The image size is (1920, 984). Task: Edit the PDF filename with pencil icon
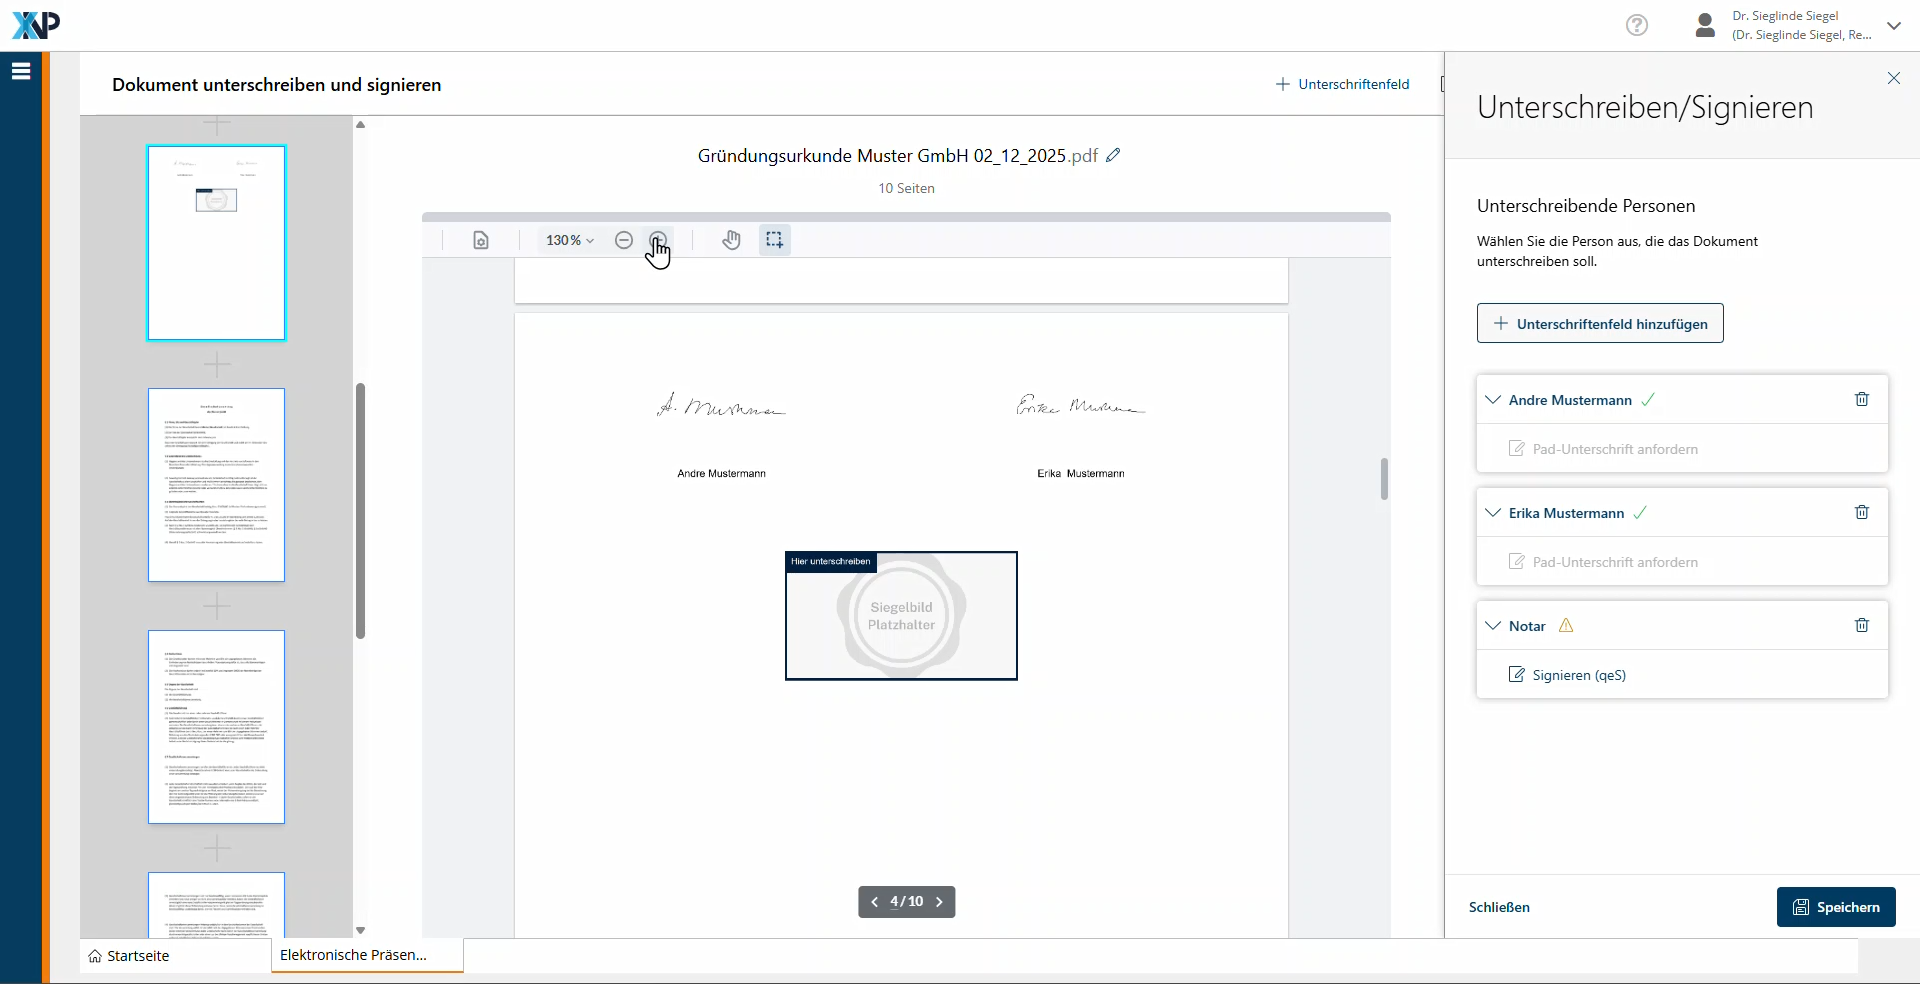[x=1113, y=155]
